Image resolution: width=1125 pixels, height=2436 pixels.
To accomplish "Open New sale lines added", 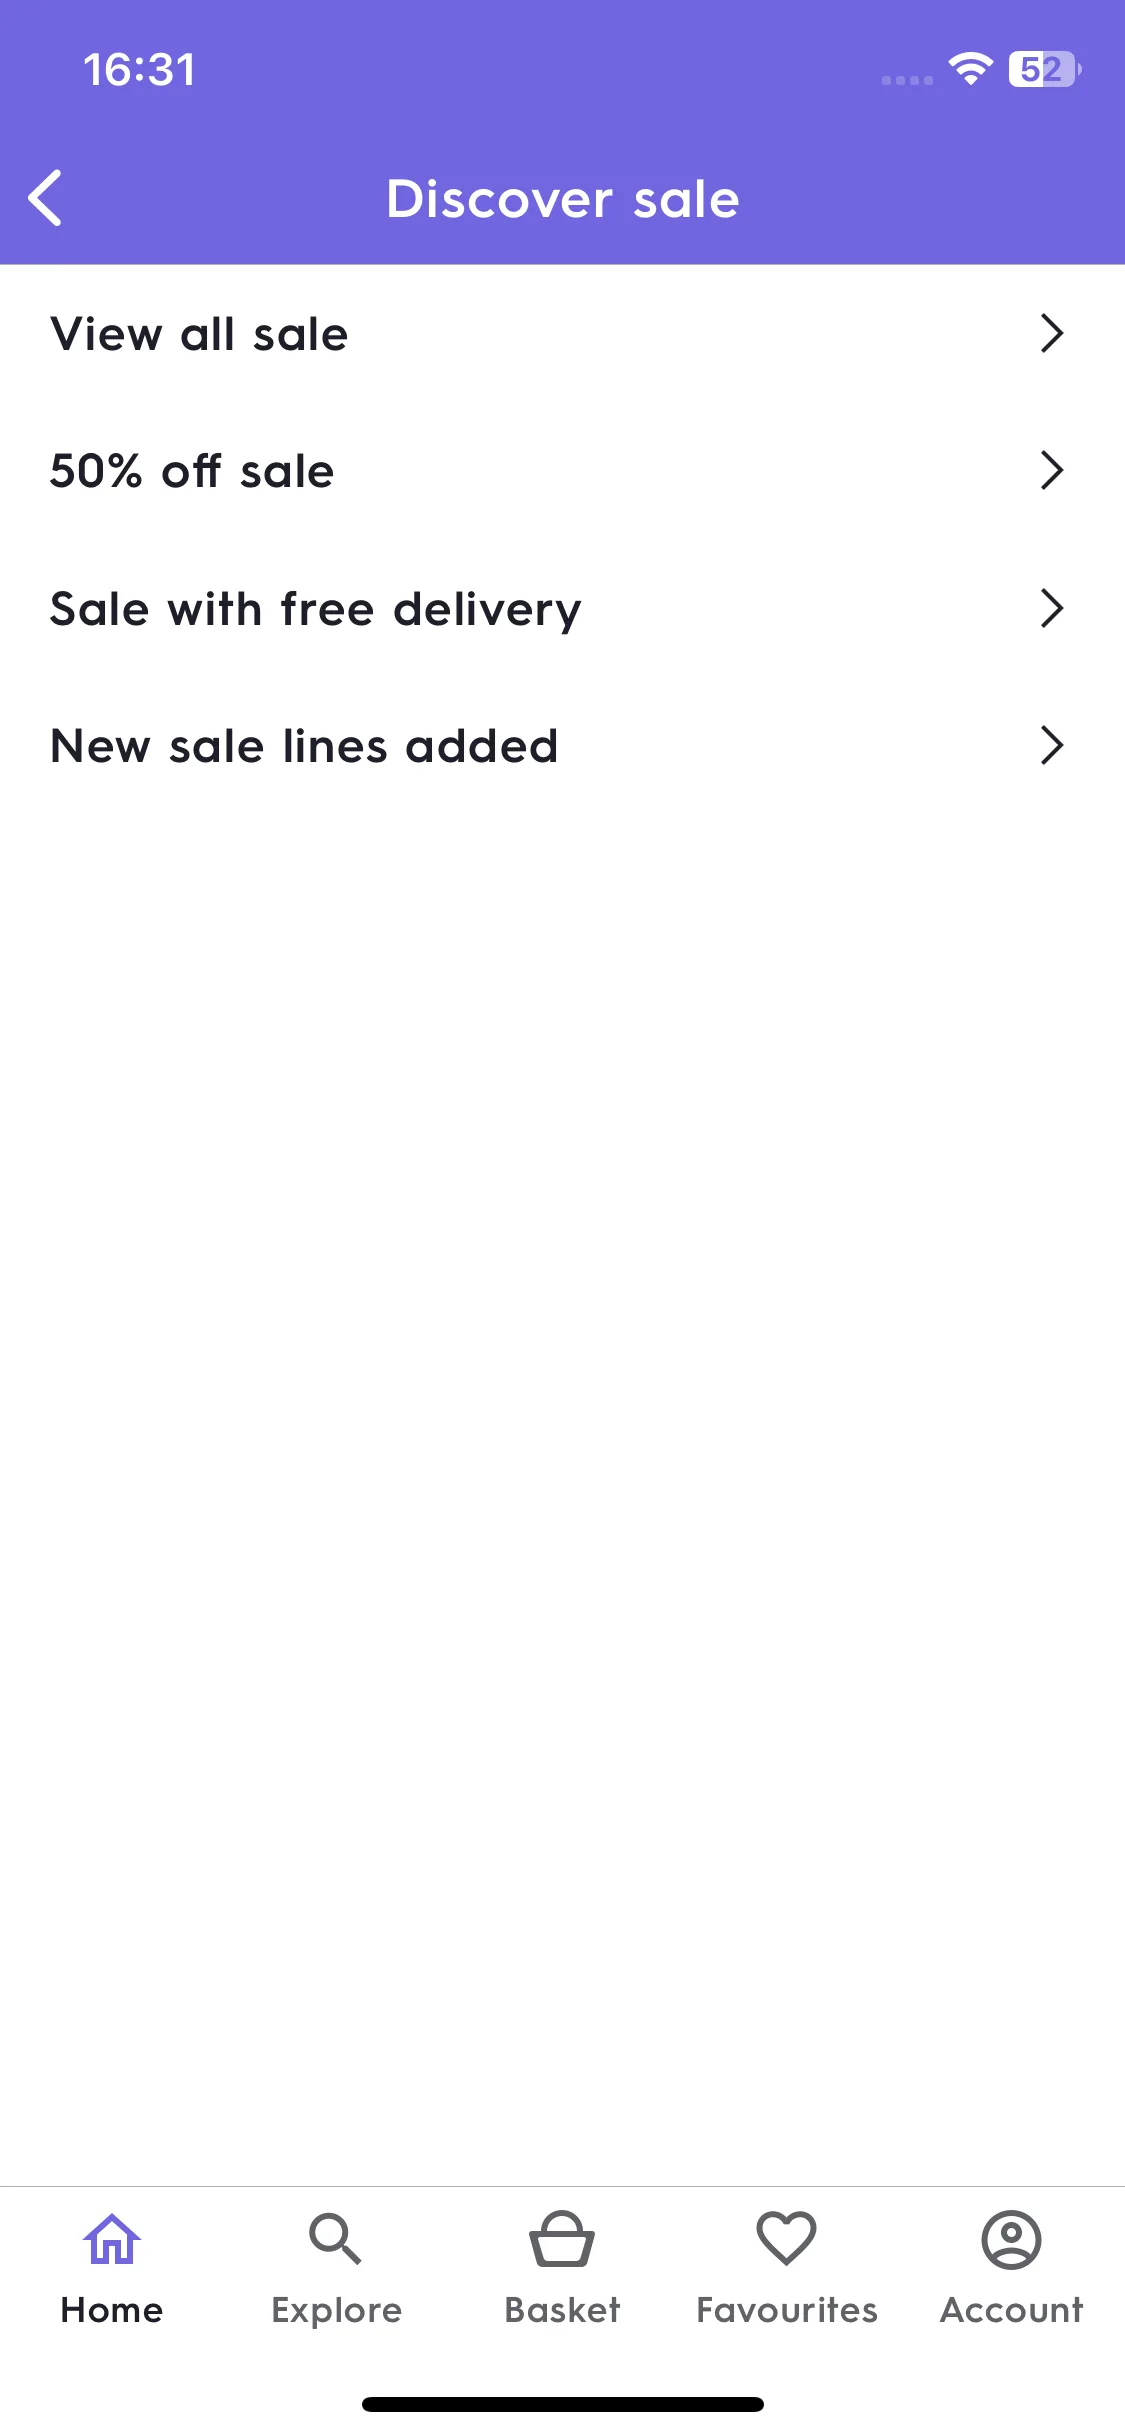I will (x=562, y=745).
